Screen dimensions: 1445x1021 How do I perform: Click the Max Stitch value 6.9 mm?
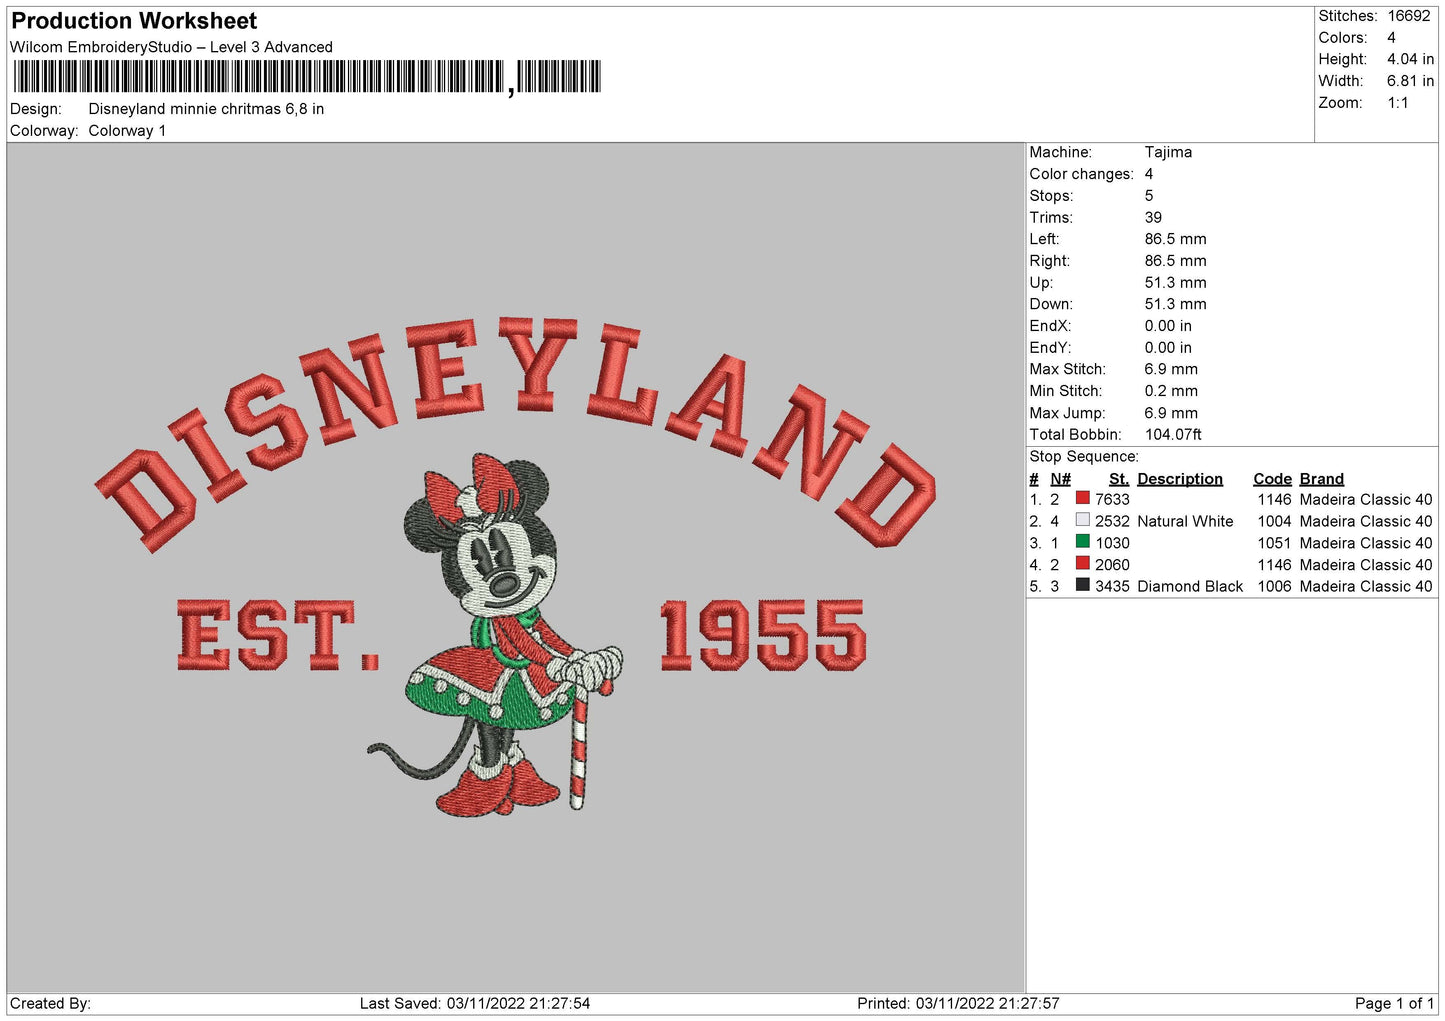(x=1171, y=369)
